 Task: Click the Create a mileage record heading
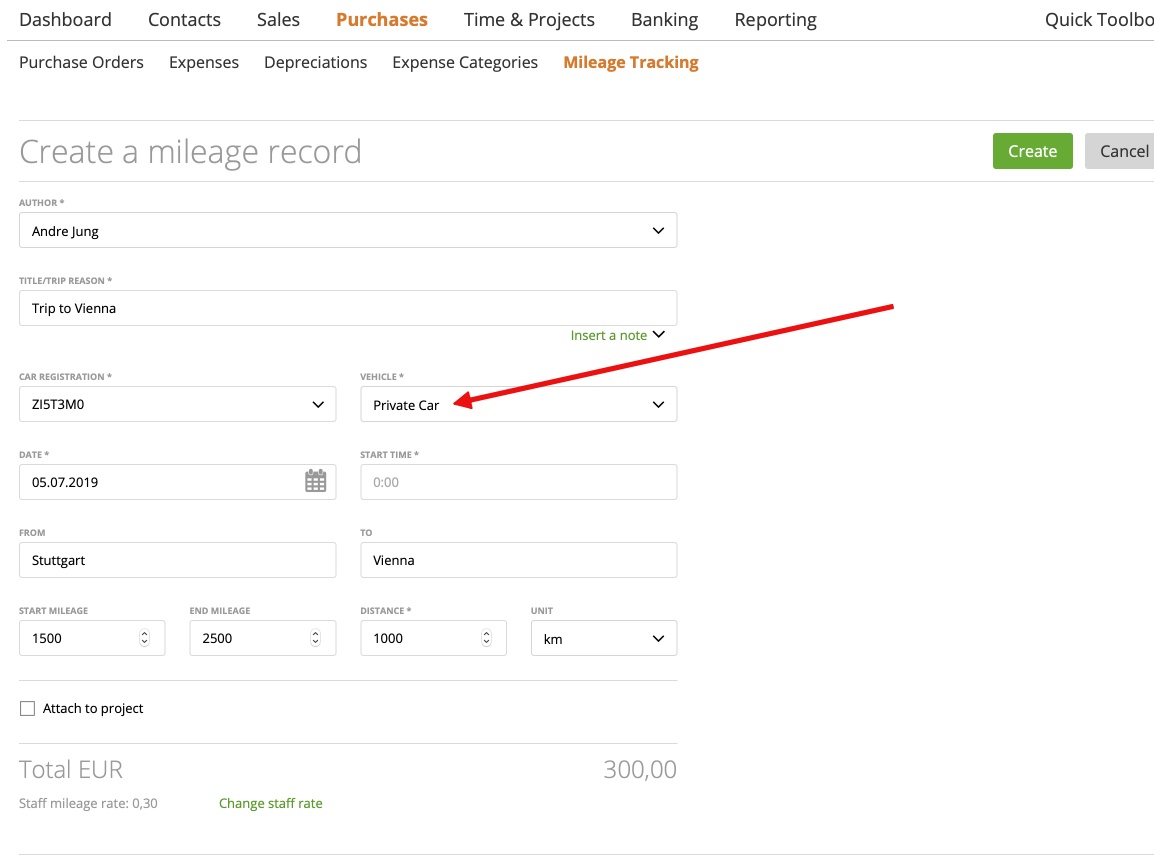click(190, 152)
